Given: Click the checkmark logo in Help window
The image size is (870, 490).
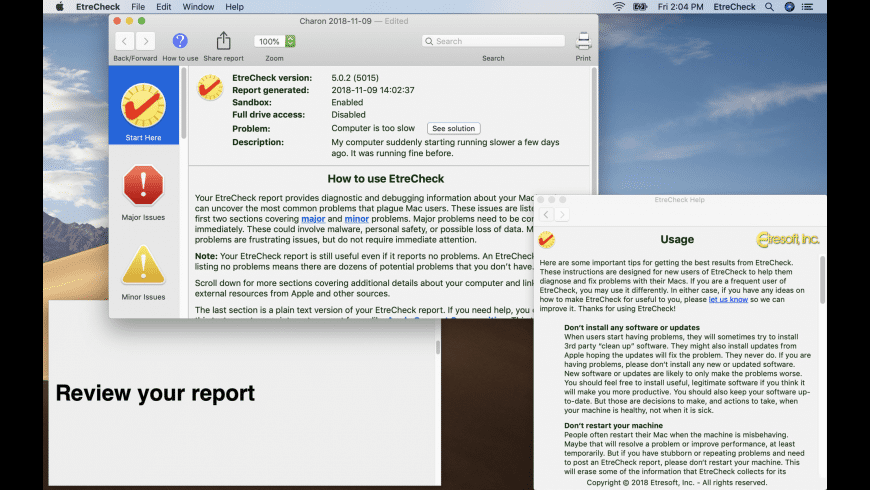Looking at the screenshot, I should (547, 239).
